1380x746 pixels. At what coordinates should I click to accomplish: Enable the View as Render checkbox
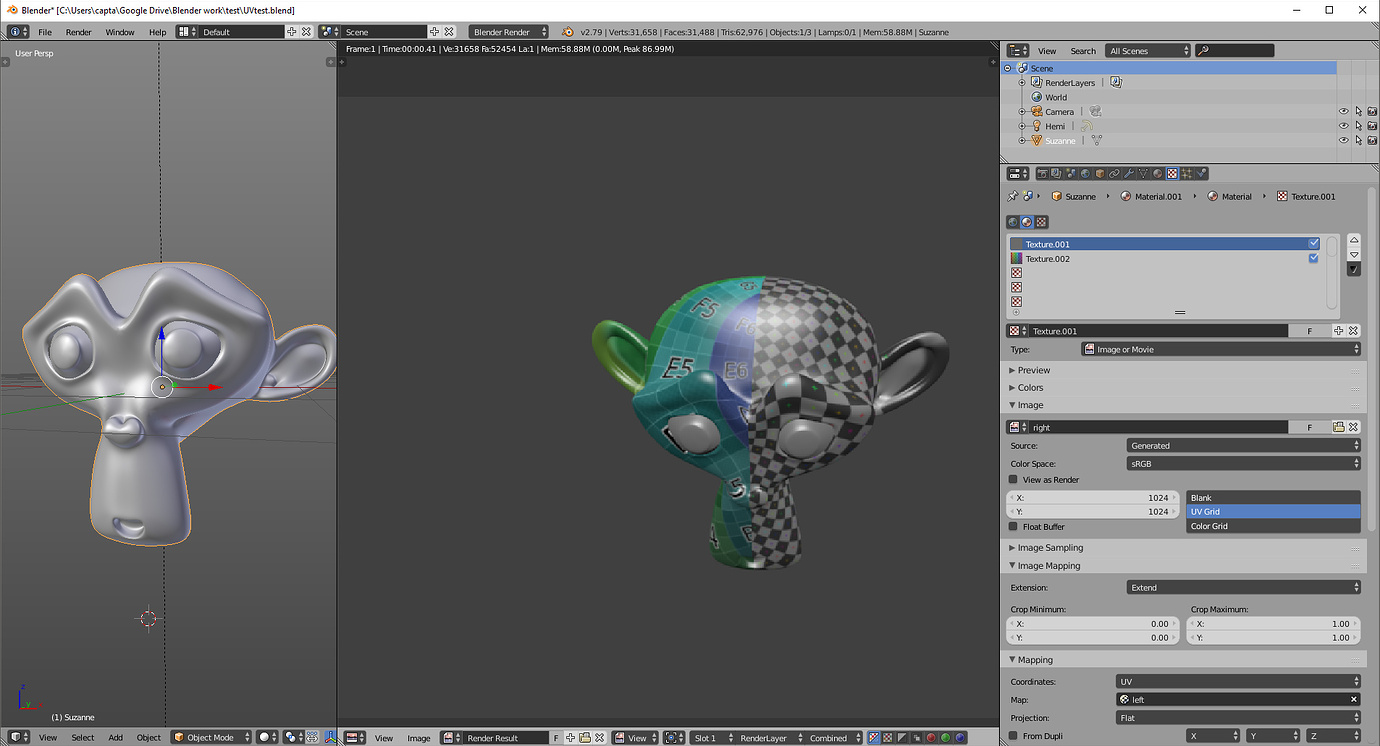[x=1014, y=480]
